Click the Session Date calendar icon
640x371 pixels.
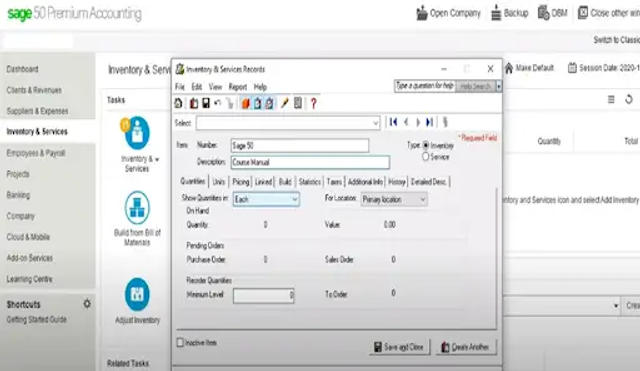point(572,68)
